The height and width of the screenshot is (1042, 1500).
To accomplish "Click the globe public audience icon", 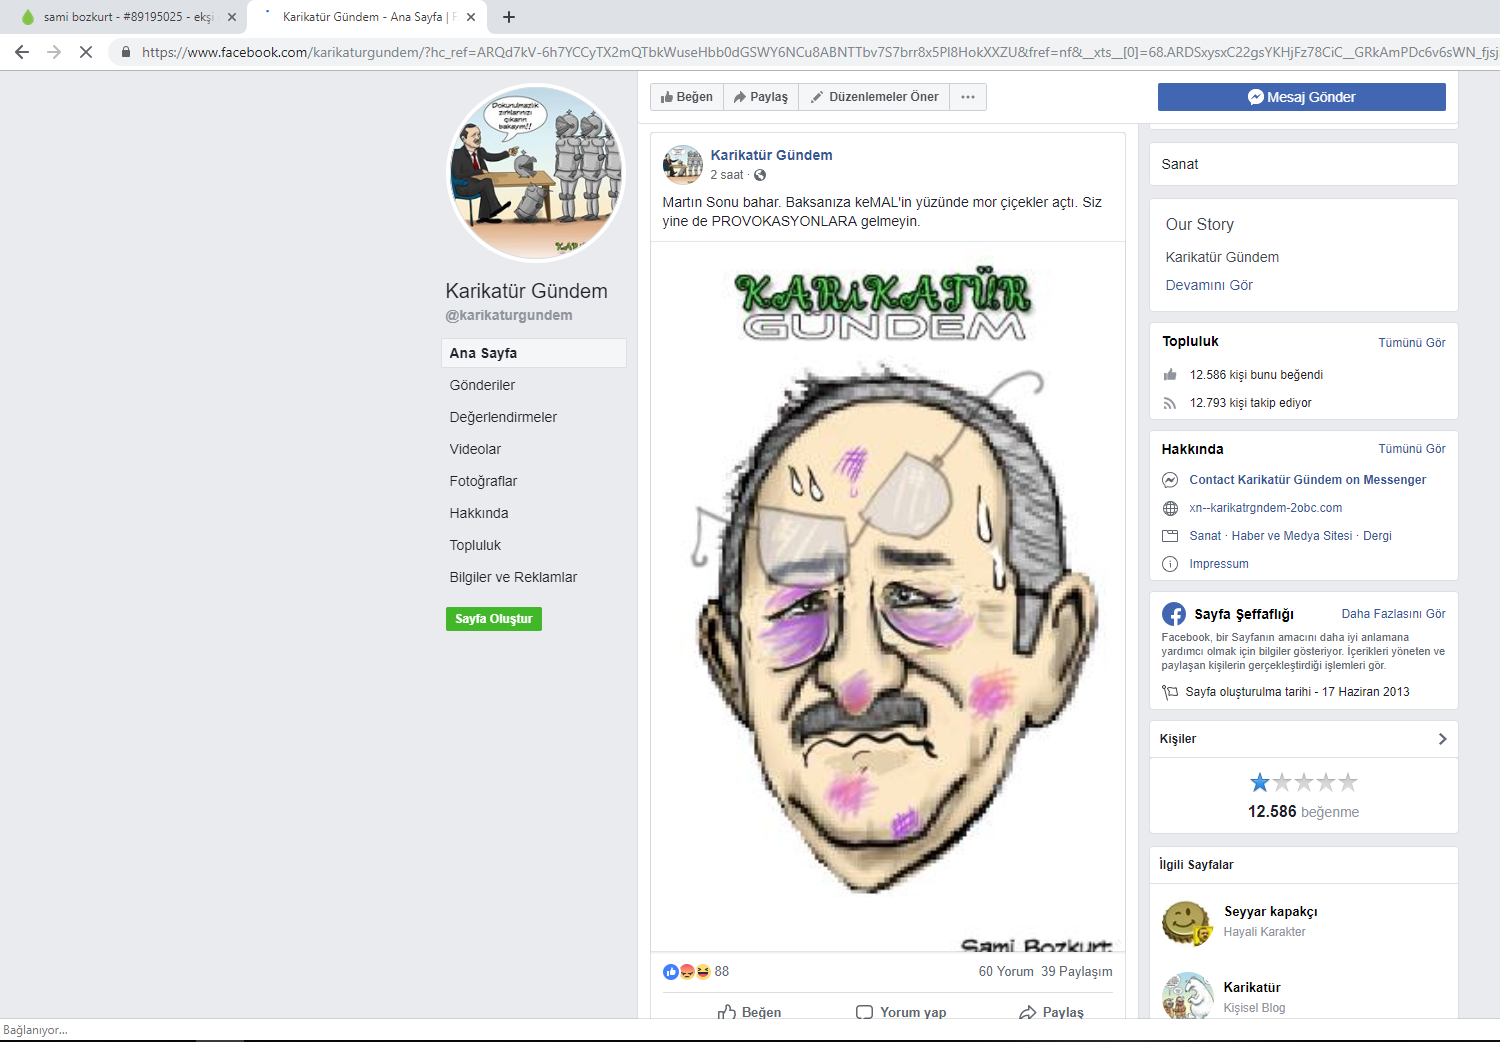I will pos(760,175).
